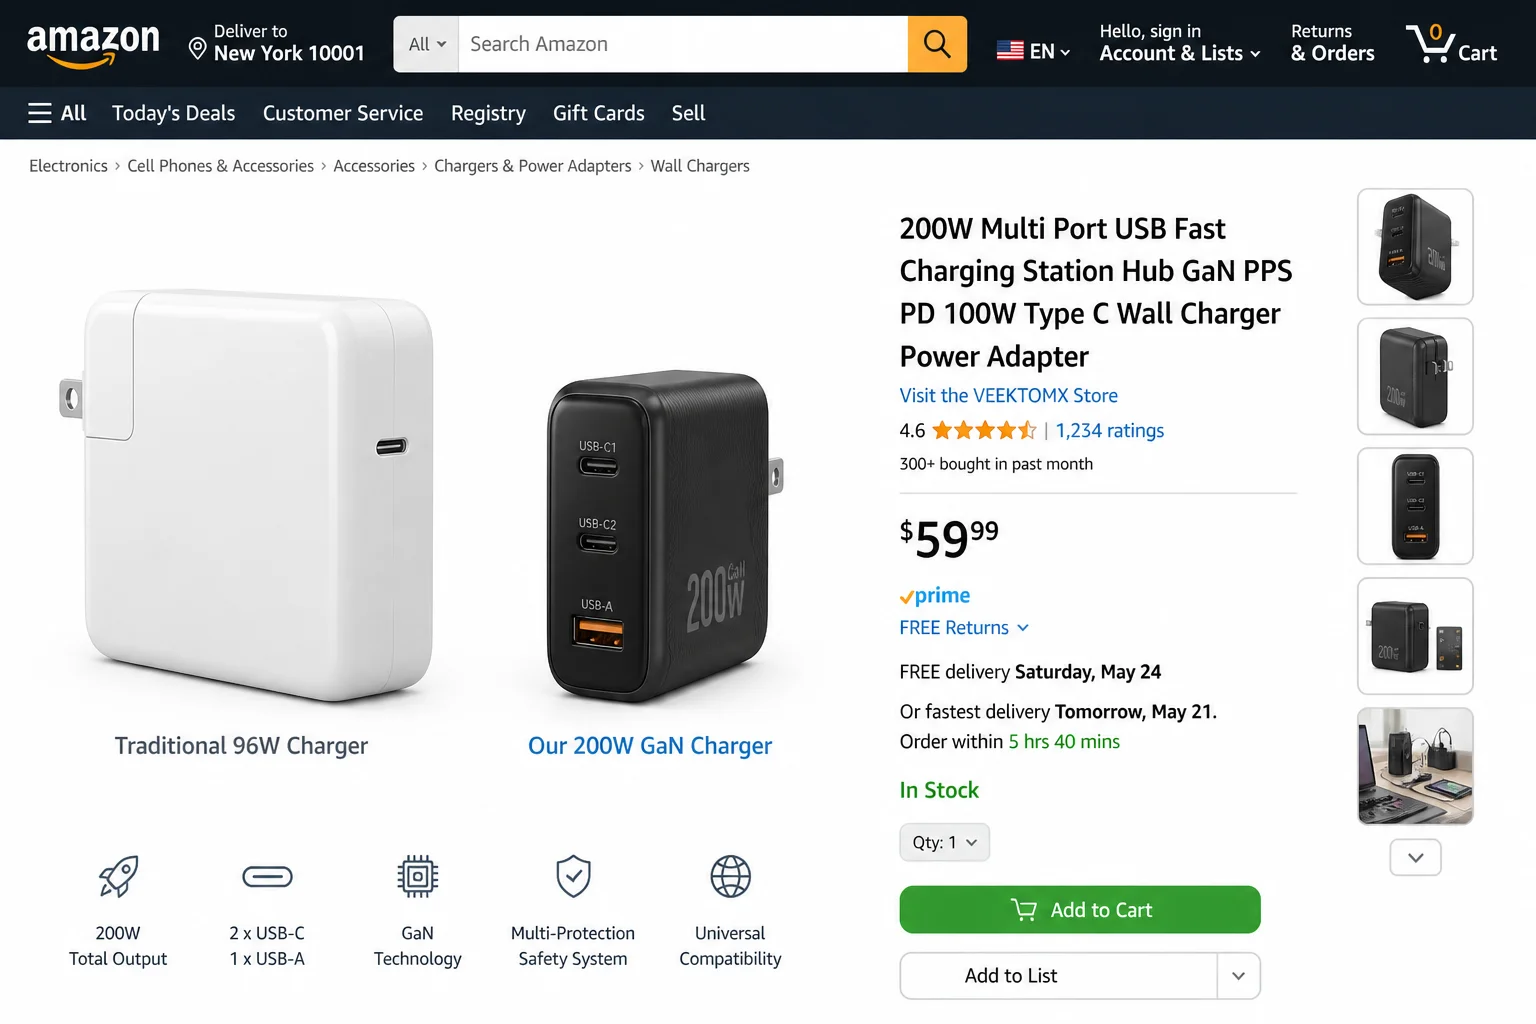Expand the Qty: 1 quantity selector
This screenshot has width=1536, height=1024.
pos(945,842)
